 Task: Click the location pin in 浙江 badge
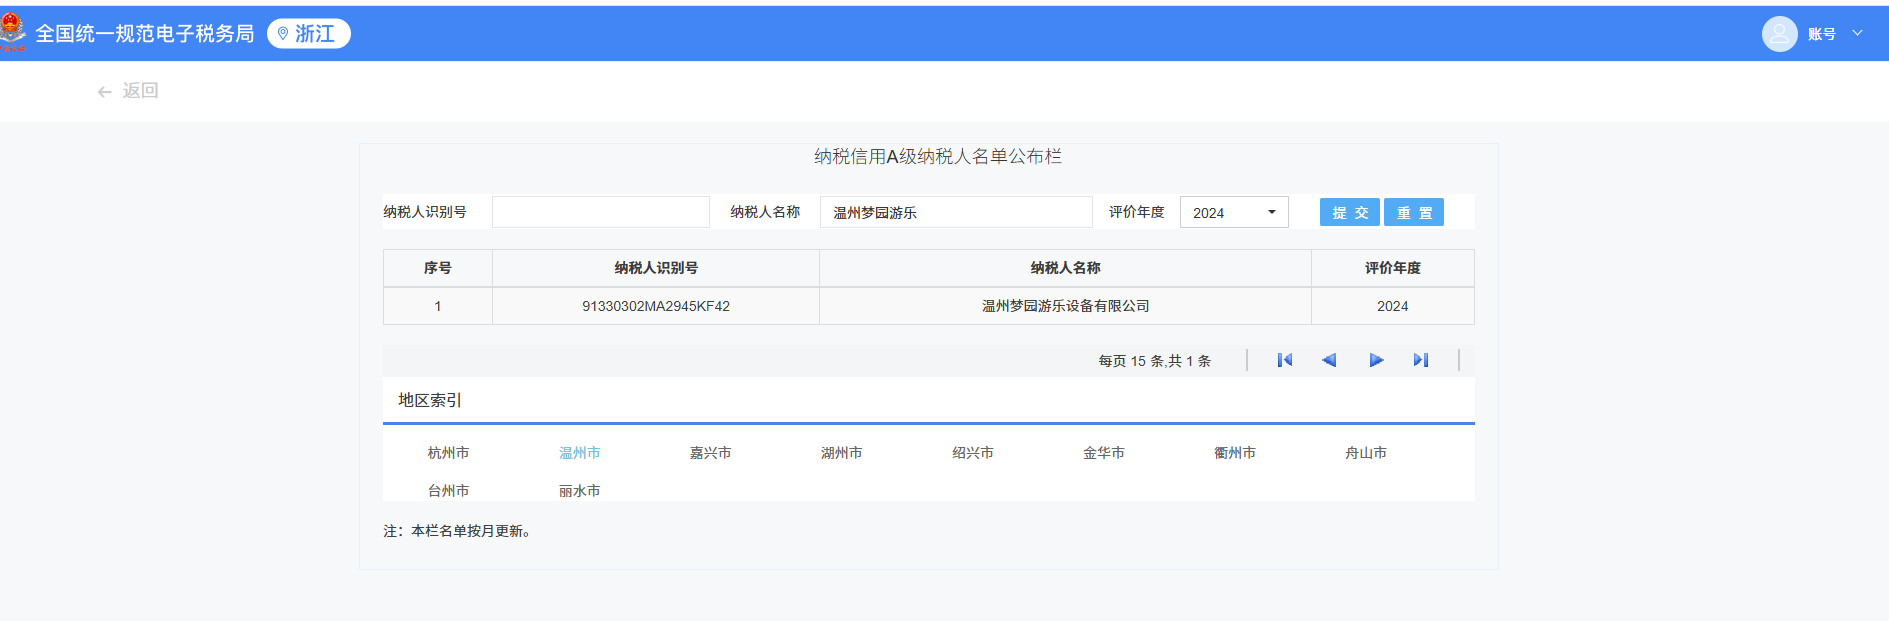click(x=283, y=34)
